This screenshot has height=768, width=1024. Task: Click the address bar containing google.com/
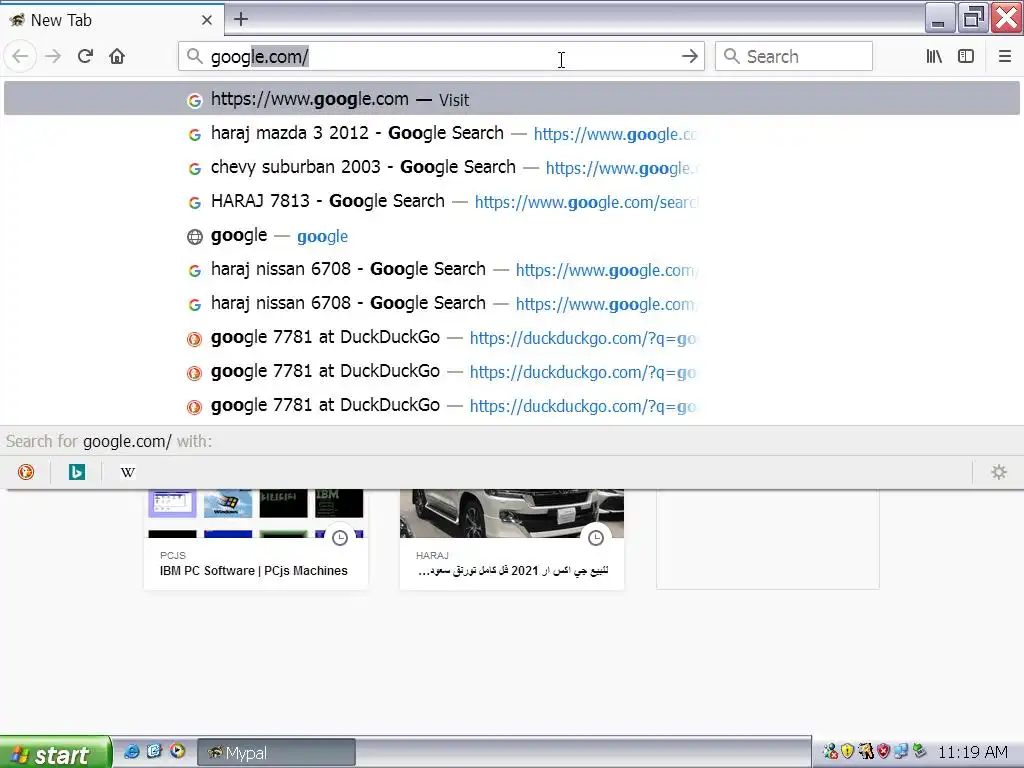point(441,56)
